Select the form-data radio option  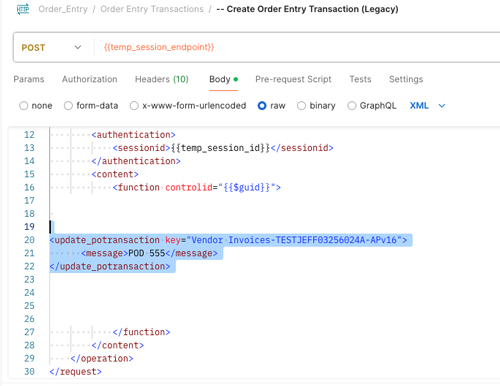point(68,106)
